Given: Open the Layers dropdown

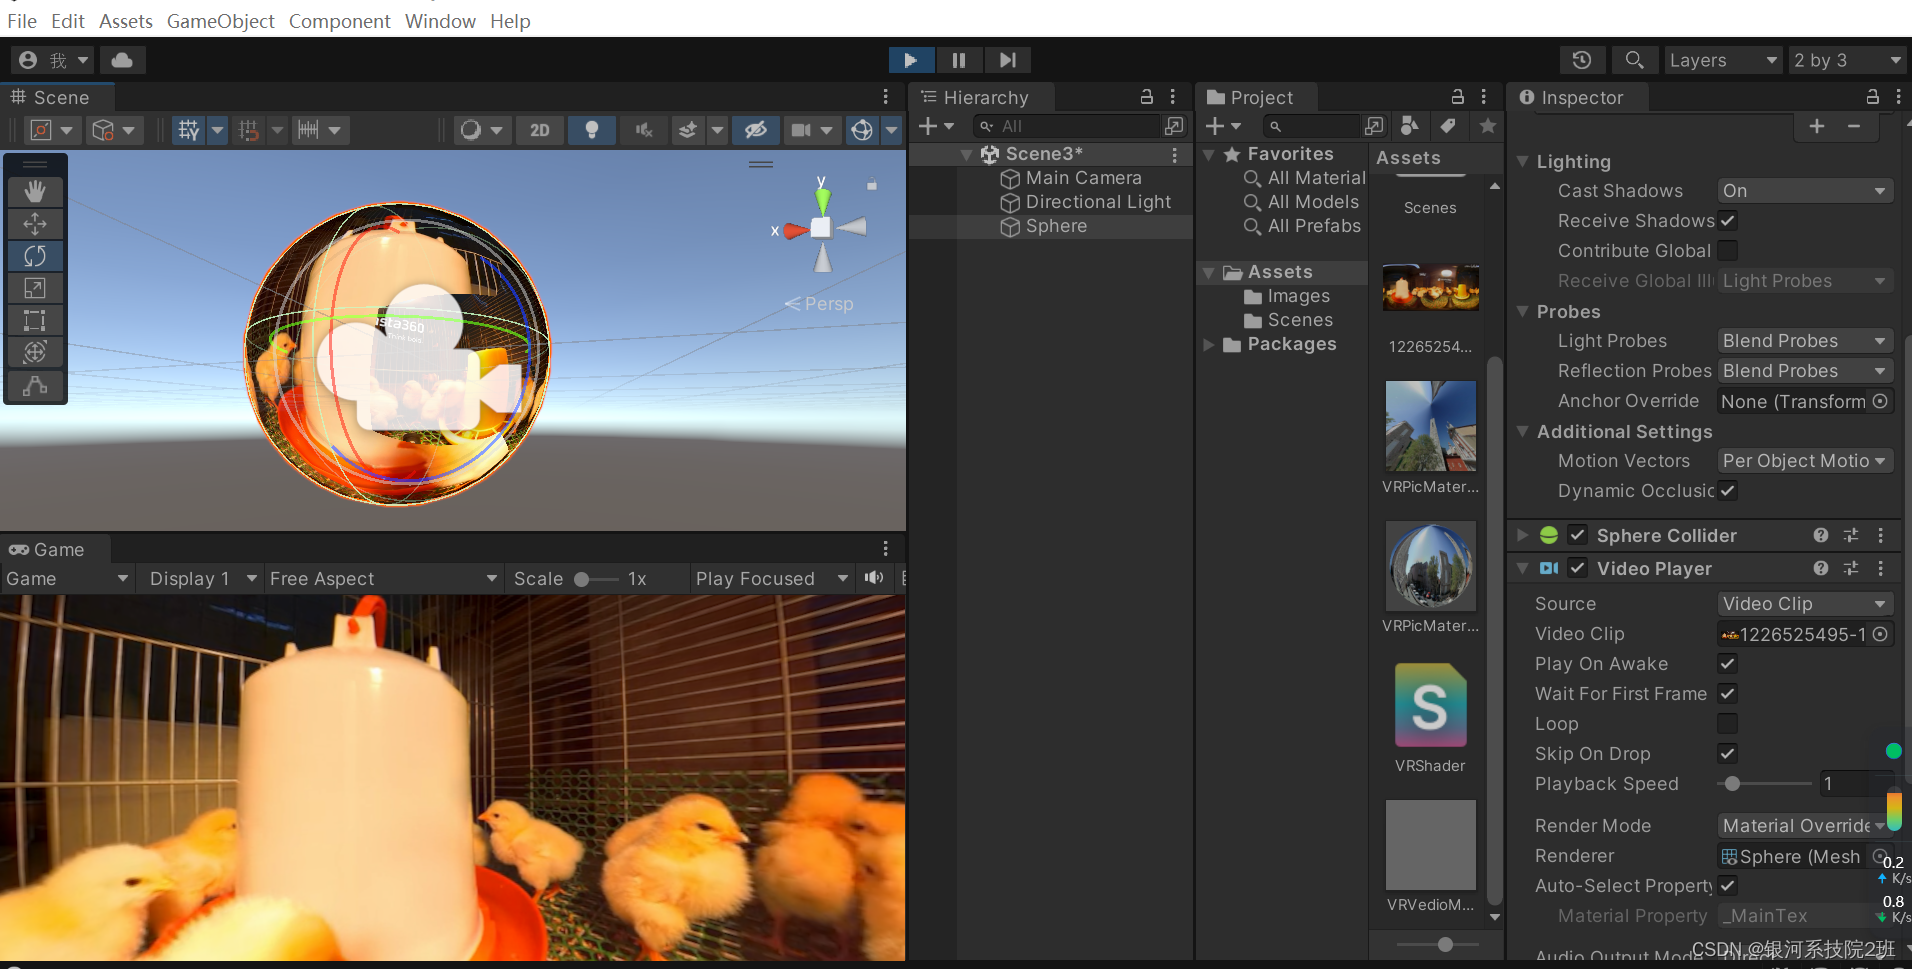Looking at the screenshot, I should pos(1722,60).
